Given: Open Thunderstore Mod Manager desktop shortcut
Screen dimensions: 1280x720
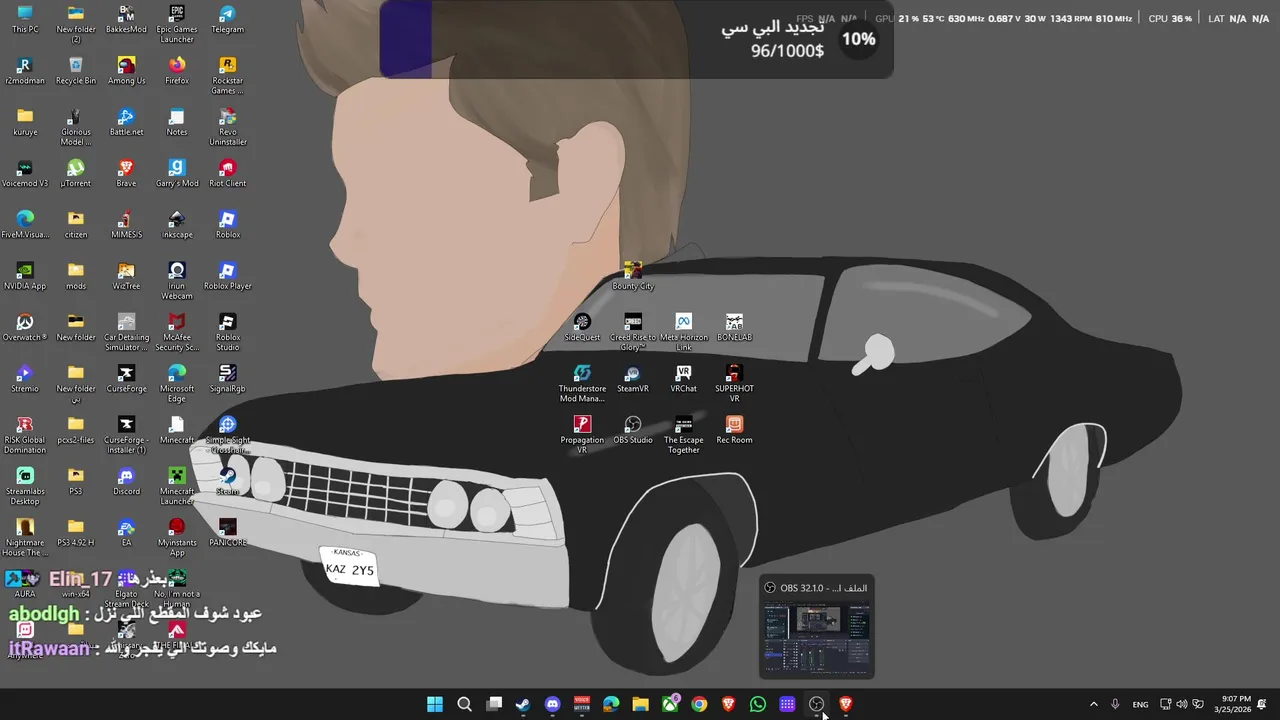Looking at the screenshot, I should pos(582,384).
